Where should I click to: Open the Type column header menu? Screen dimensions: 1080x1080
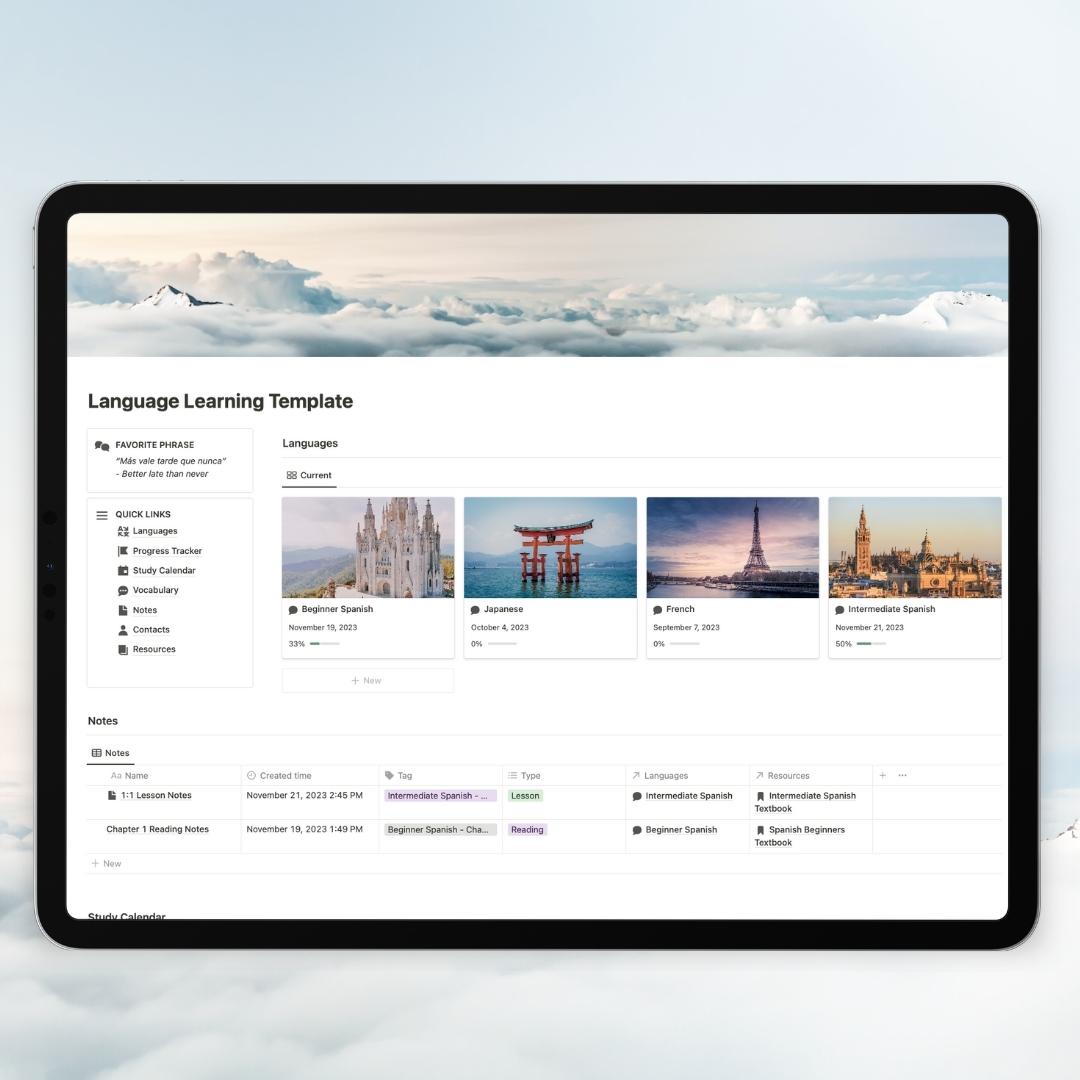(530, 775)
